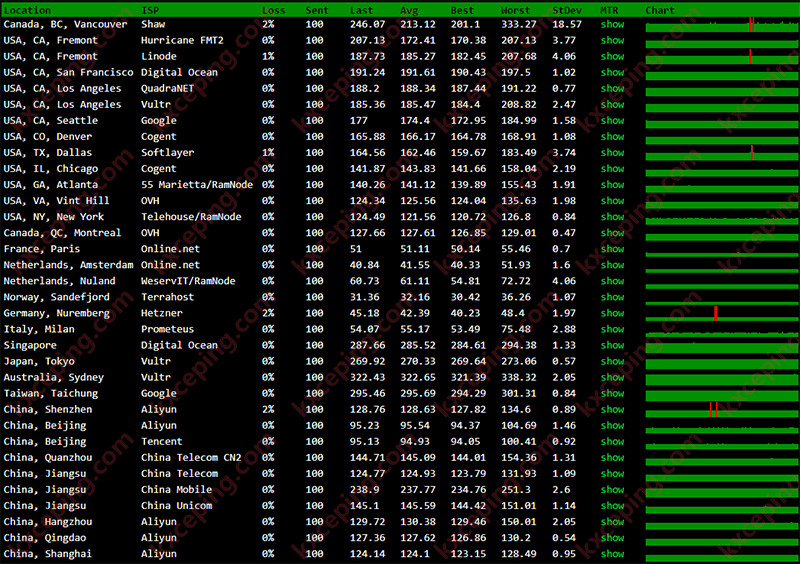800x564 pixels.
Task: Show MTR for Dallas Softlayer row
Action: 612,153
